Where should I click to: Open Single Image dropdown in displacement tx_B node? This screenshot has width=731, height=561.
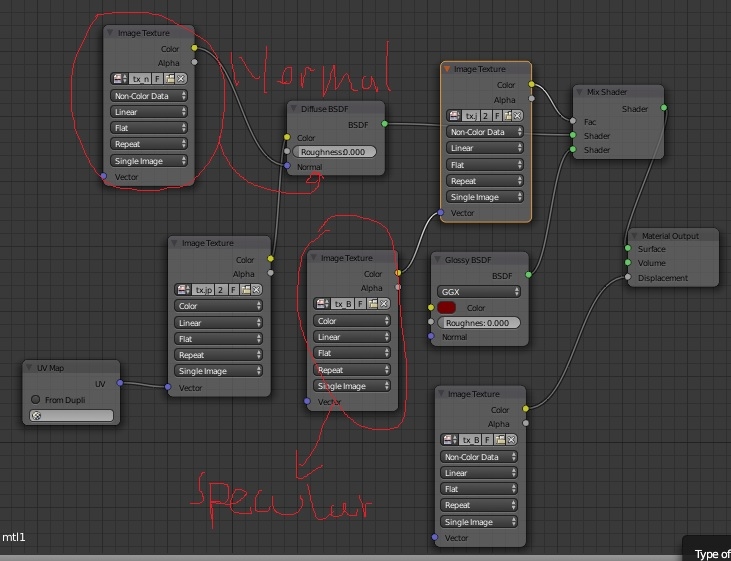click(x=479, y=522)
